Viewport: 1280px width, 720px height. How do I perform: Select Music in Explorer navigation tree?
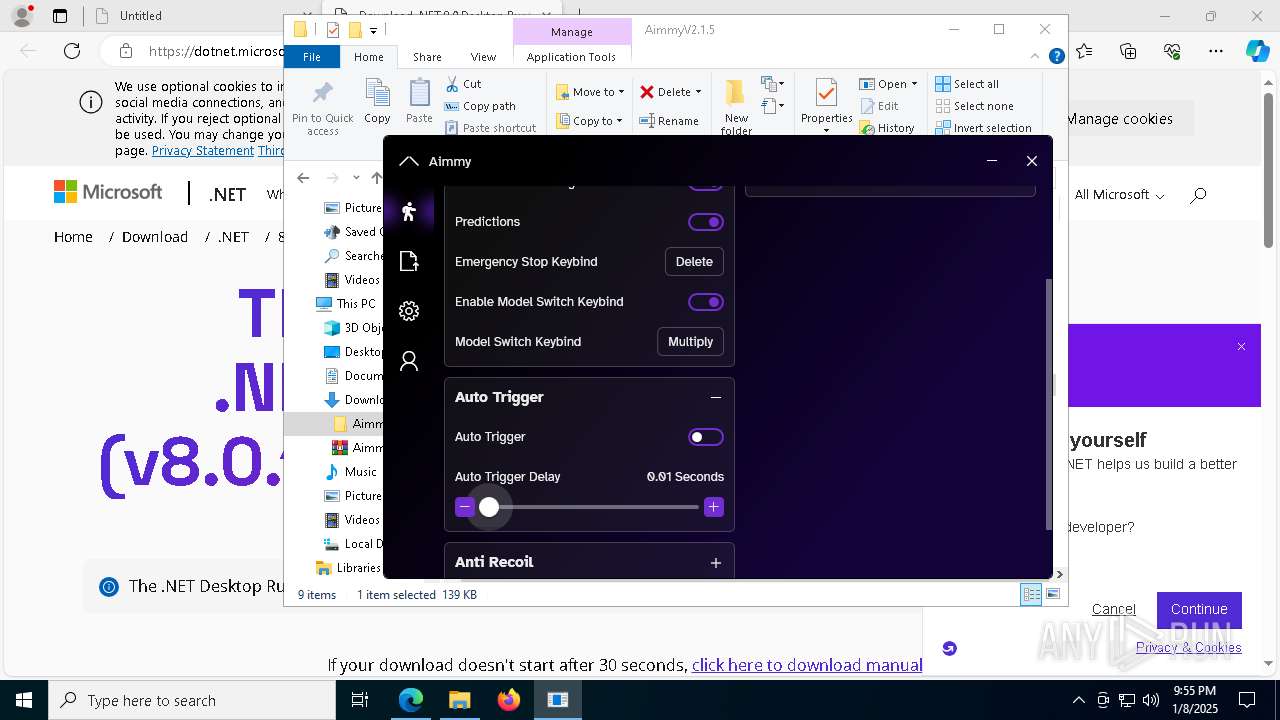click(x=351, y=472)
